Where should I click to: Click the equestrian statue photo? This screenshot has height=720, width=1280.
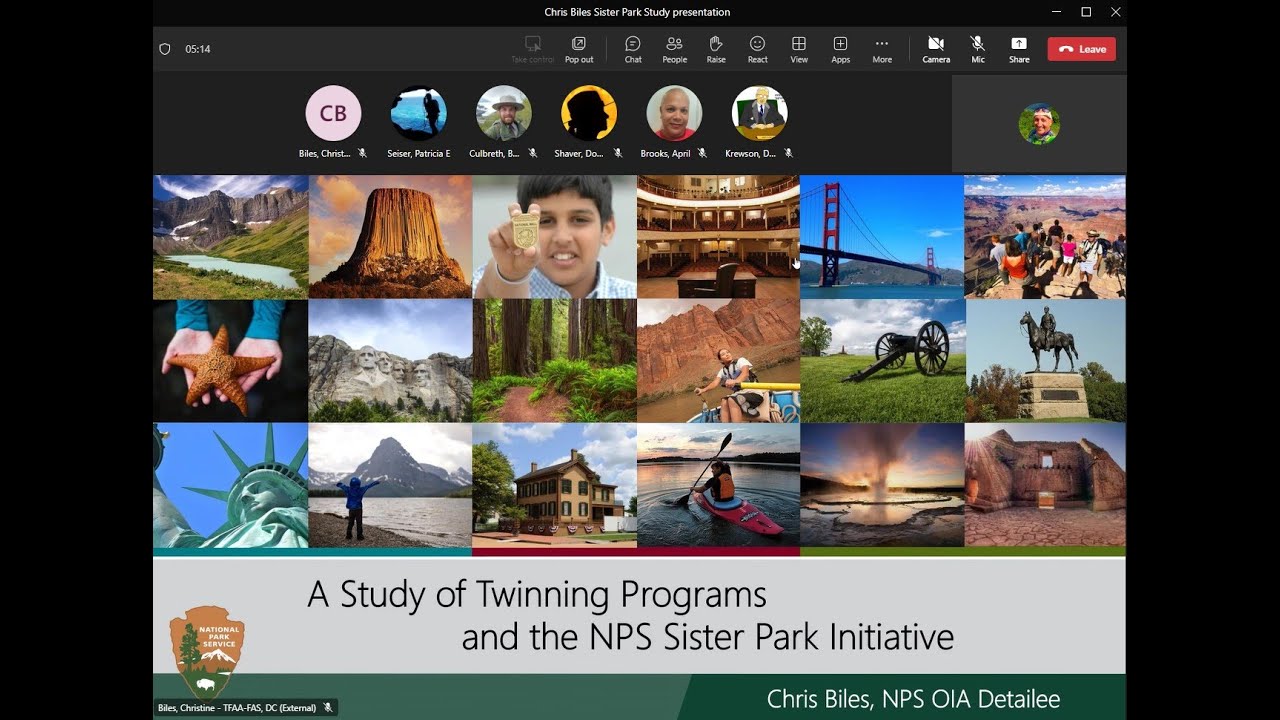tap(1045, 361)
